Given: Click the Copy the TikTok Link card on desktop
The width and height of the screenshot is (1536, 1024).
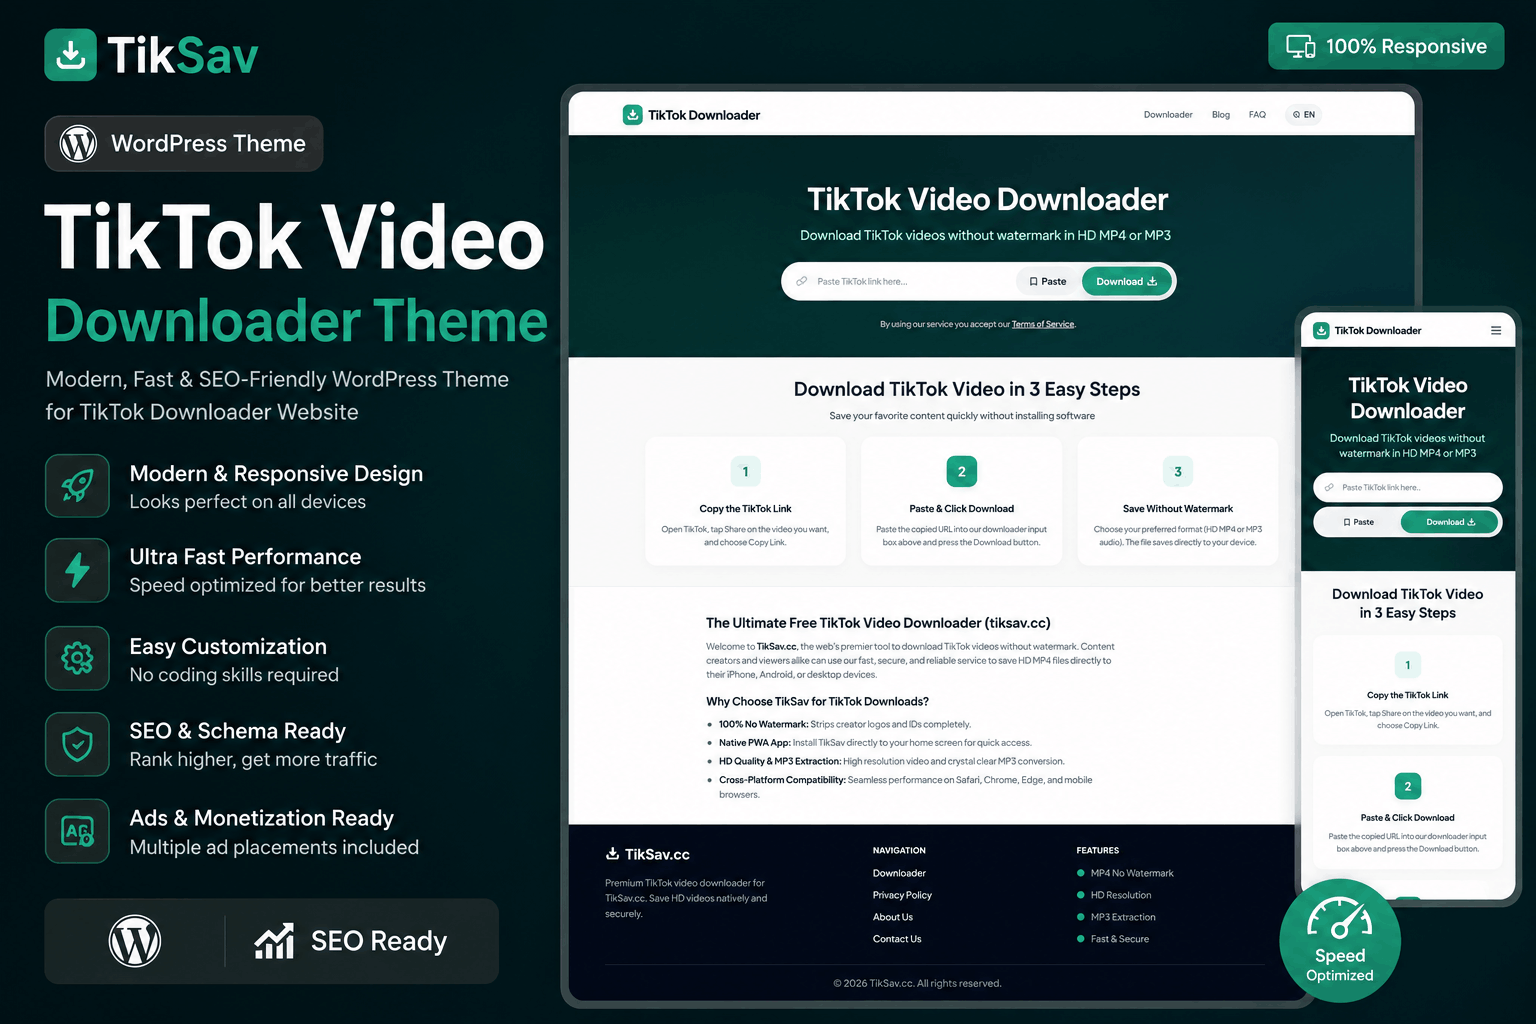Looking at the screenshot, I should point(745,501).
